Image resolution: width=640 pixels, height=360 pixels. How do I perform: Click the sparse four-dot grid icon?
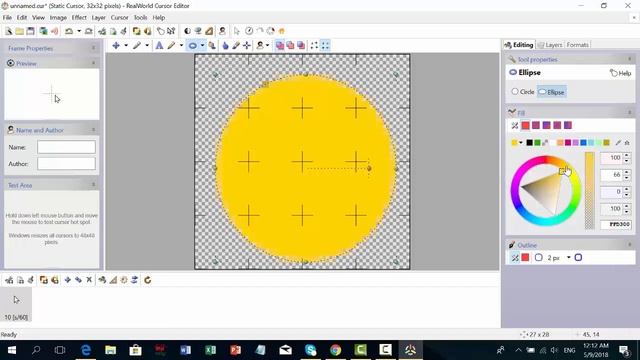coord(314,46)
